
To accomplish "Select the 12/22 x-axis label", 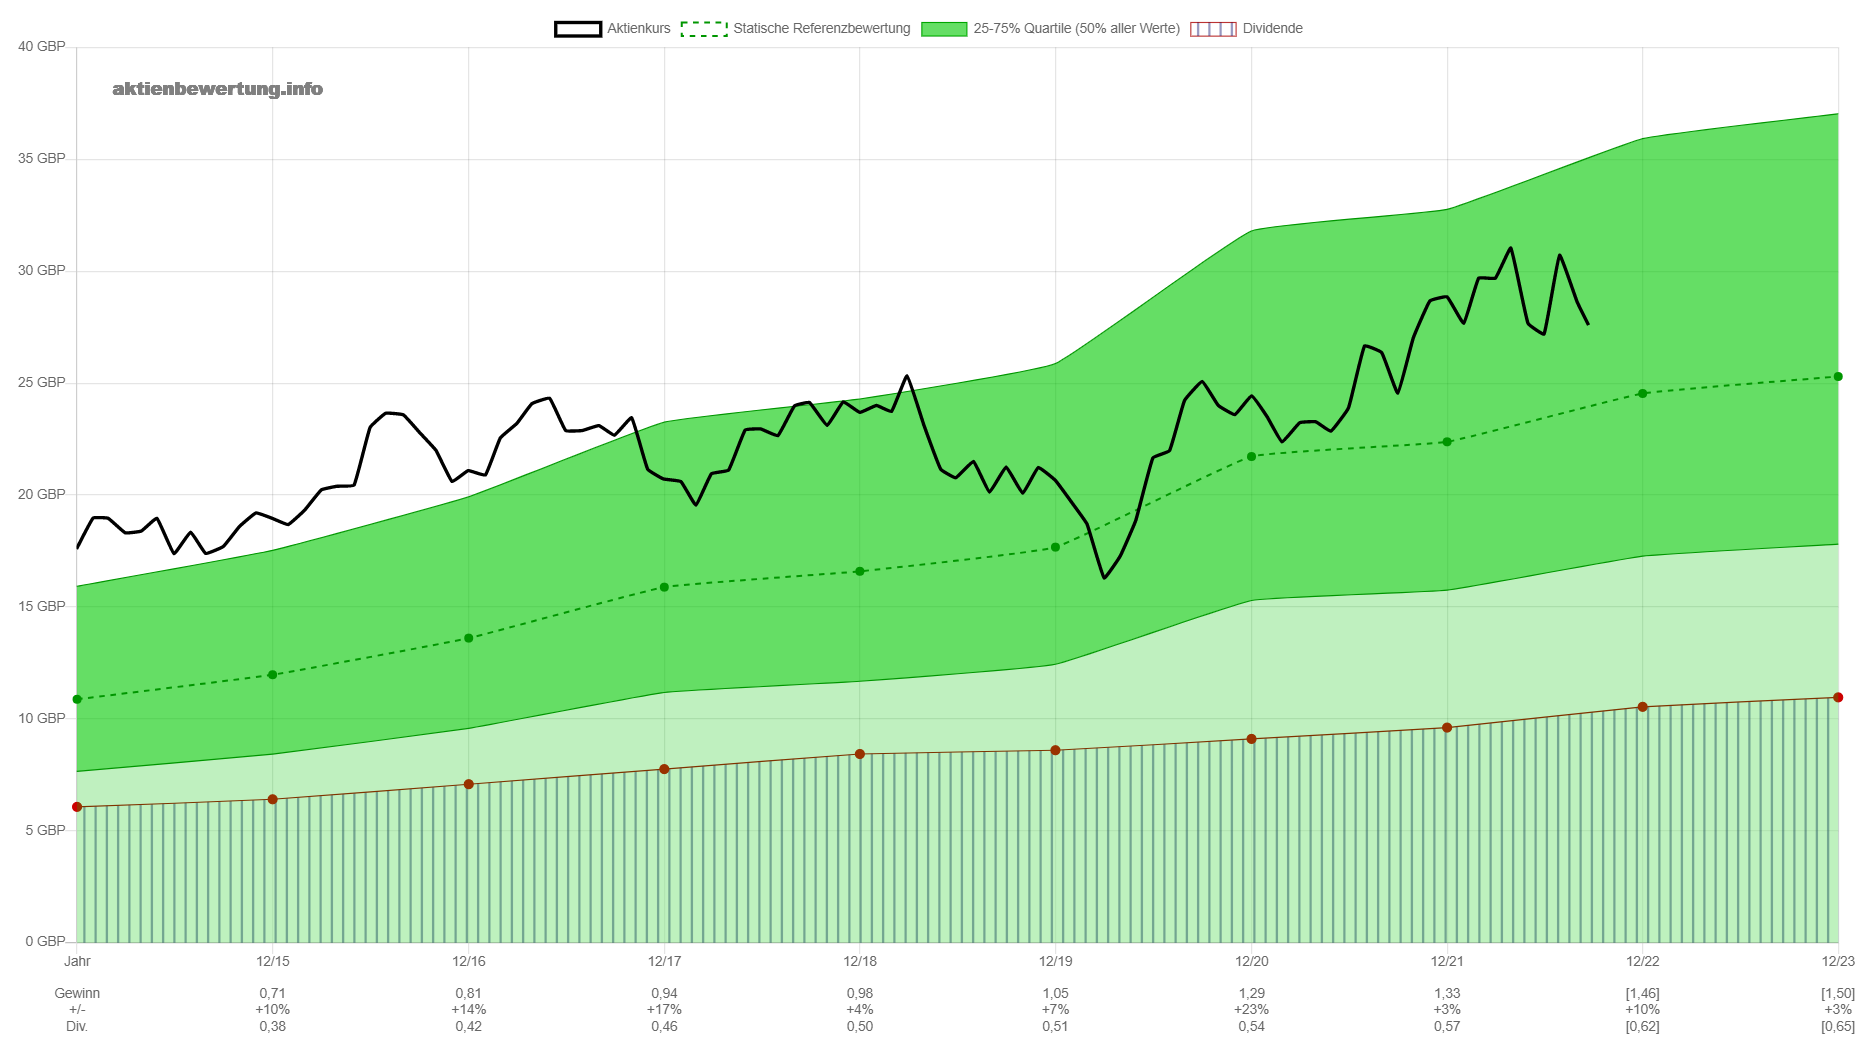I will pos(1643,961).
